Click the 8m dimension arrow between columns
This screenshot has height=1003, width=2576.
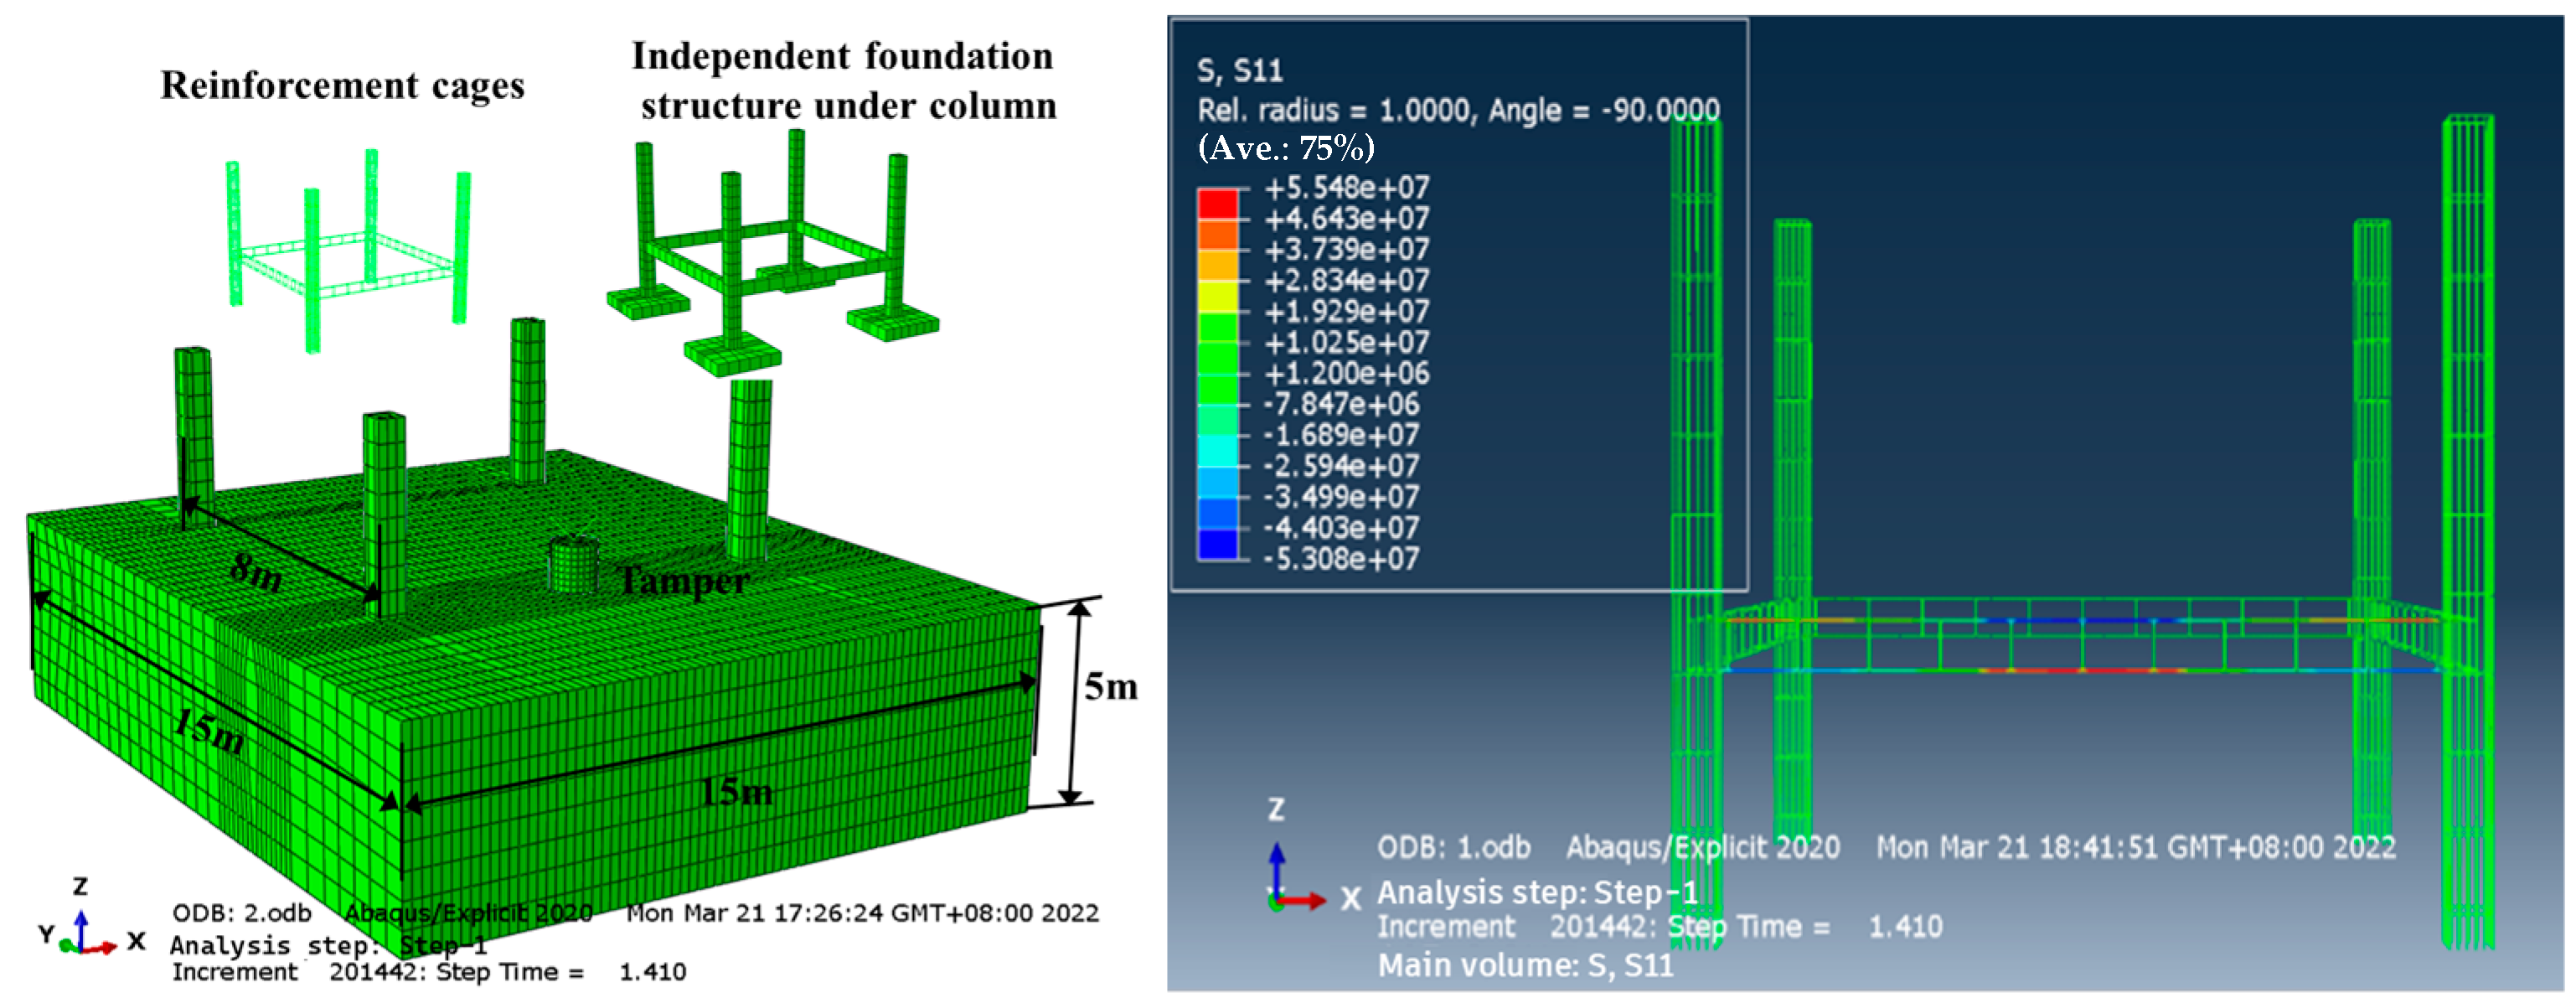point(282,550)
